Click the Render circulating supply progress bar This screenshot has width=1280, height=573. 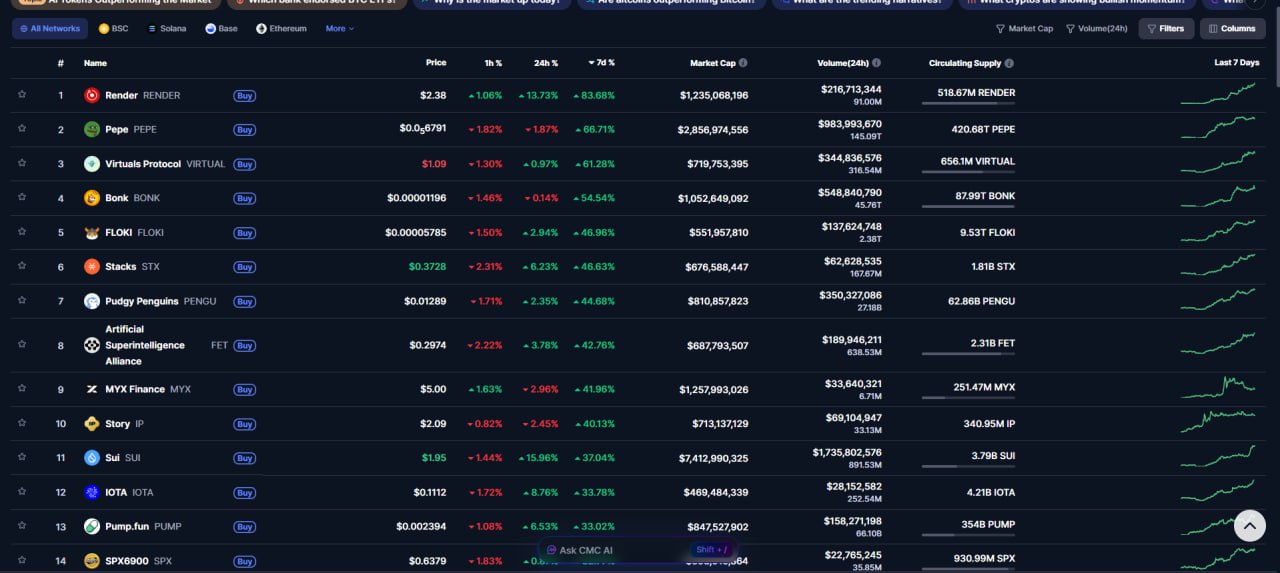click(x=967, y=104)
